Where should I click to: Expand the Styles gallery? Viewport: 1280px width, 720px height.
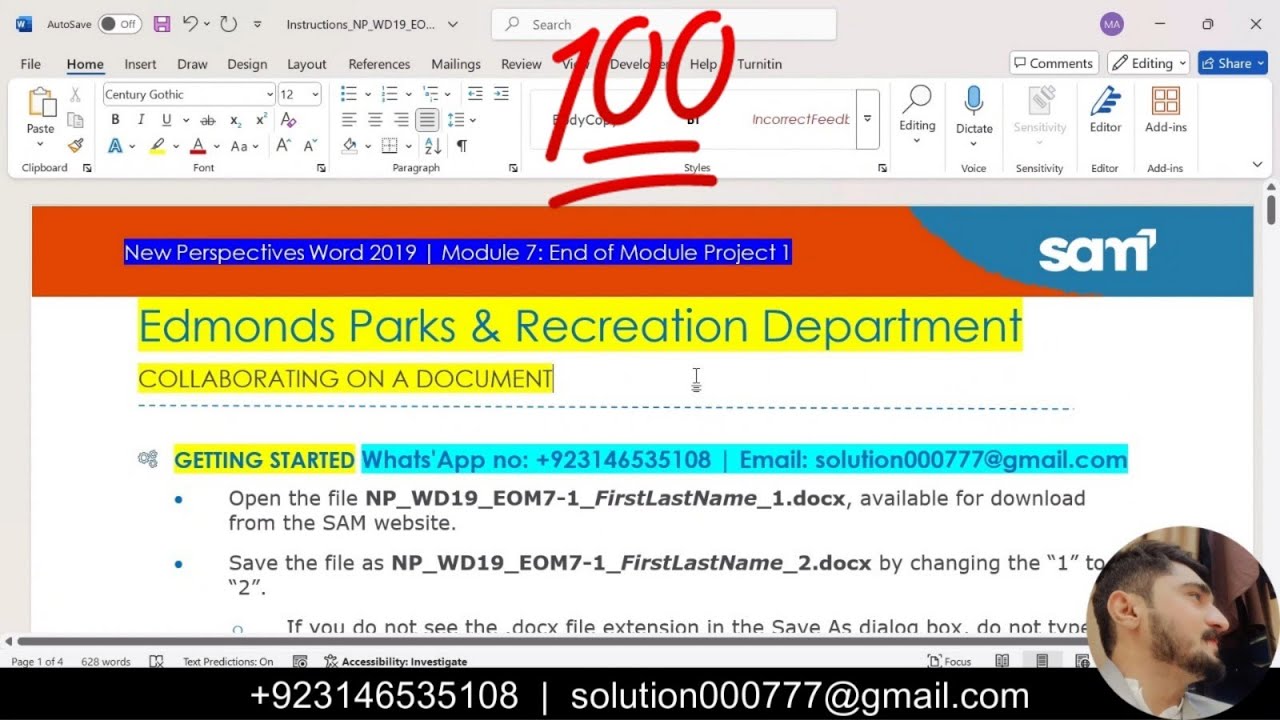coord(867,119)
